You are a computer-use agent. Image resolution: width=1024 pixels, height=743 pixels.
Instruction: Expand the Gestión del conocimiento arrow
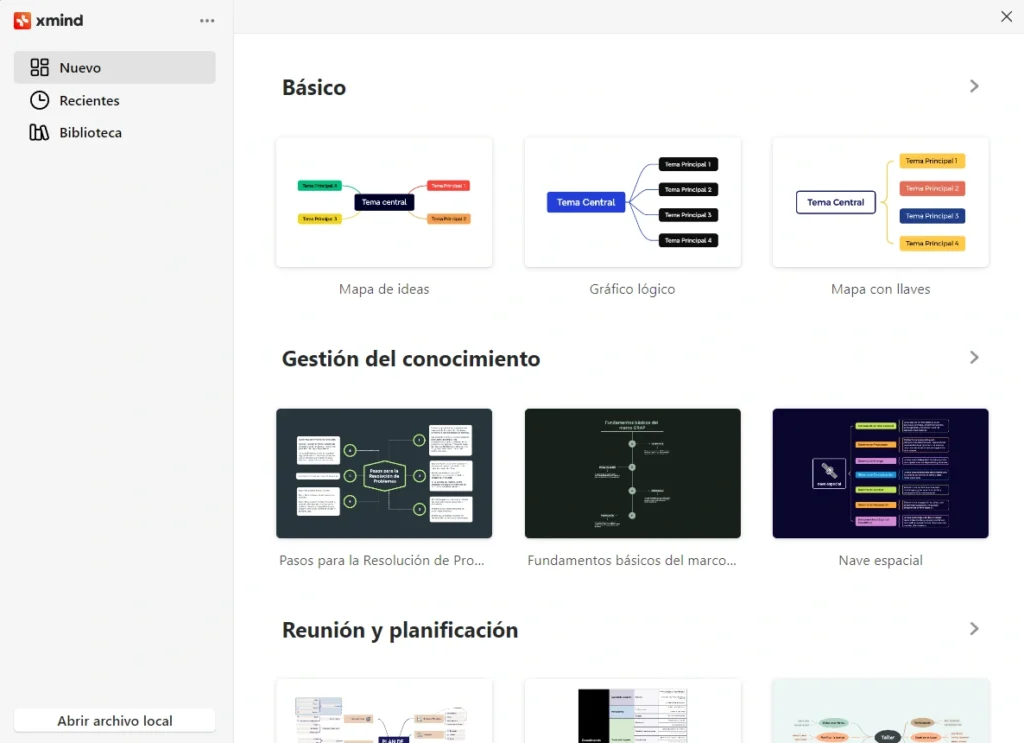click(974, 358)
